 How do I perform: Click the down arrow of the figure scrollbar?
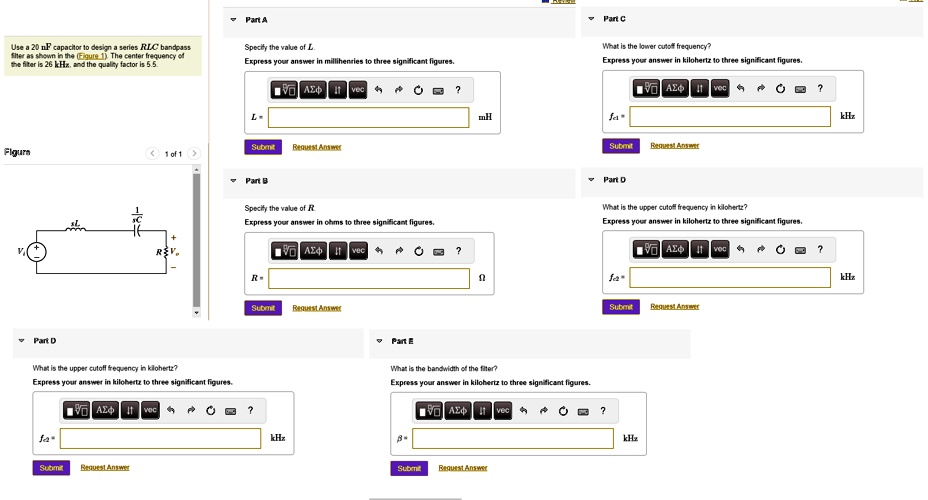pos(197,313)
